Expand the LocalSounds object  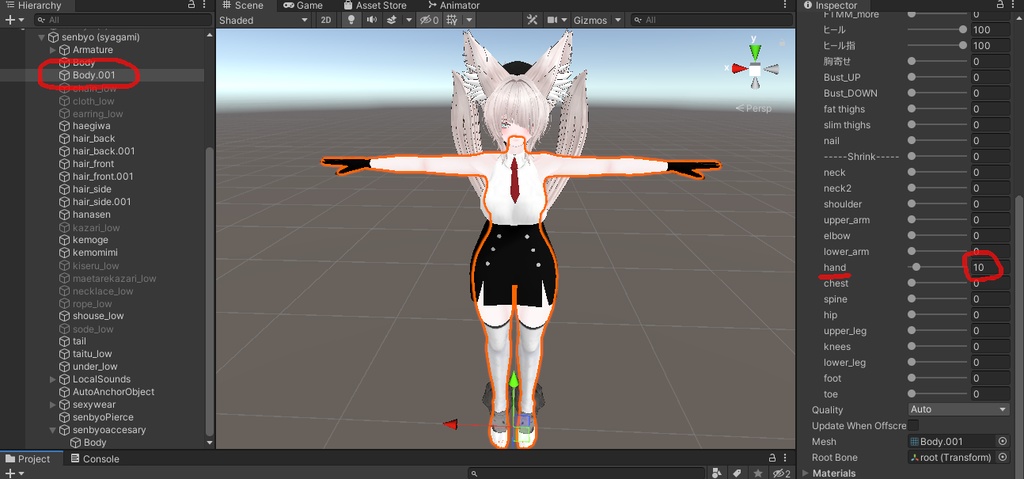point(53,379)
